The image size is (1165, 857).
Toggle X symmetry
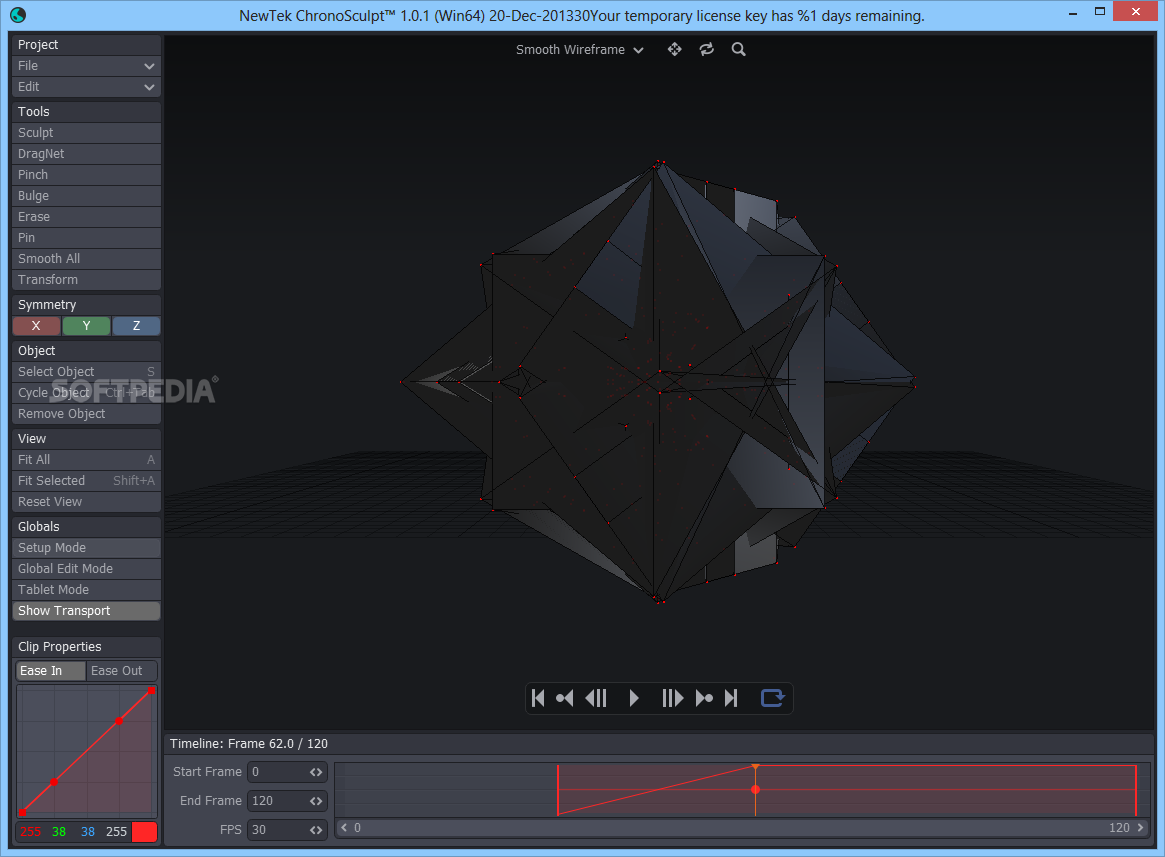(x=36, y=326)
